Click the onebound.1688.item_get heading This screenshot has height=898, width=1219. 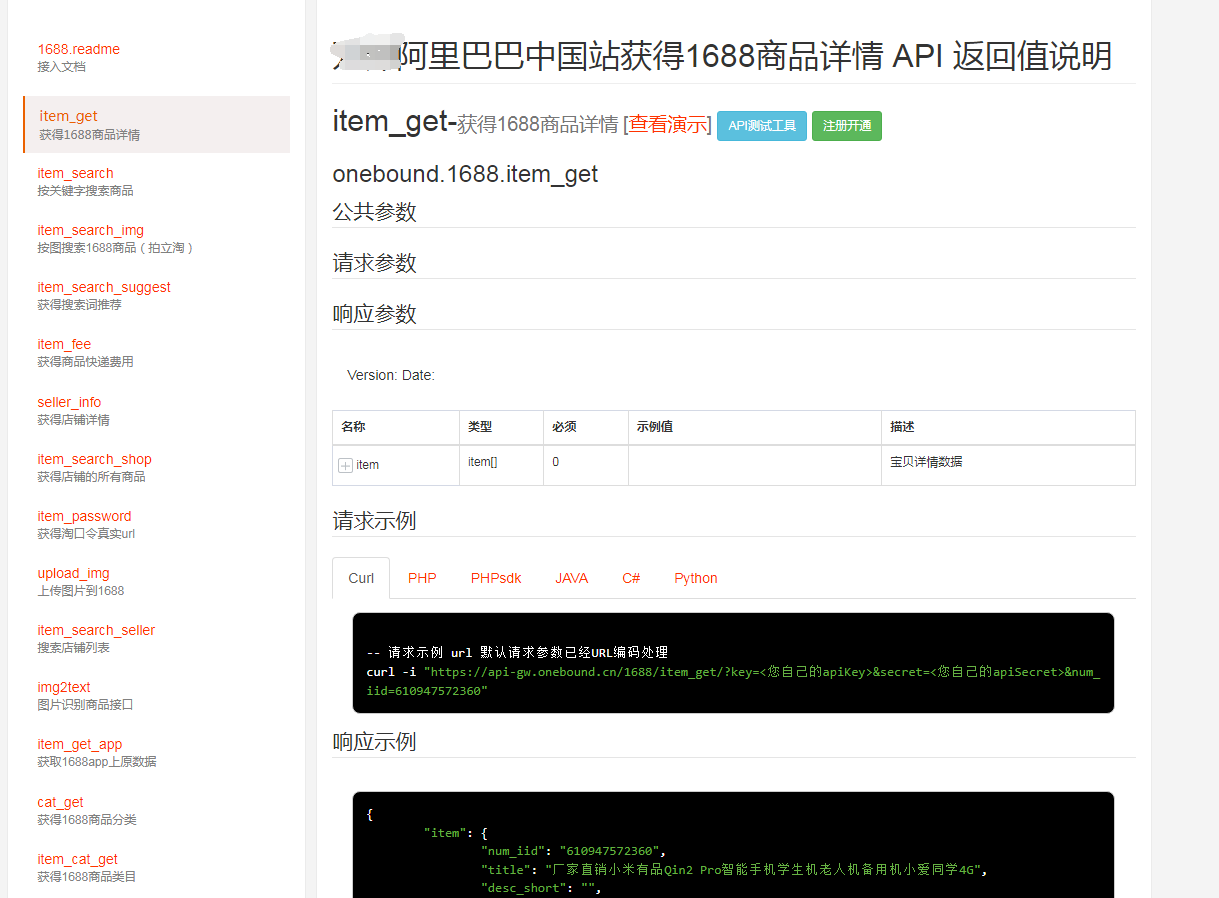pyautogui.click(x=465, y=174)
